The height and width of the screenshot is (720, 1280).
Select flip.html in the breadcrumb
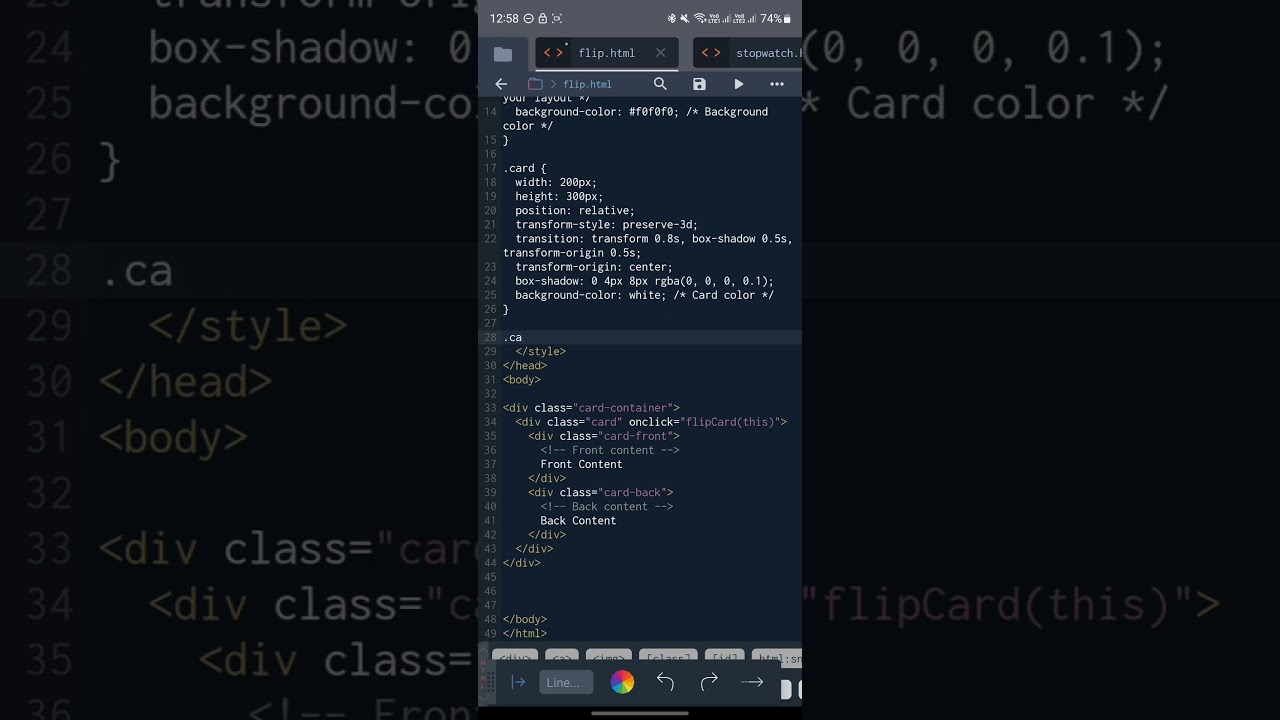coord(587,84)
